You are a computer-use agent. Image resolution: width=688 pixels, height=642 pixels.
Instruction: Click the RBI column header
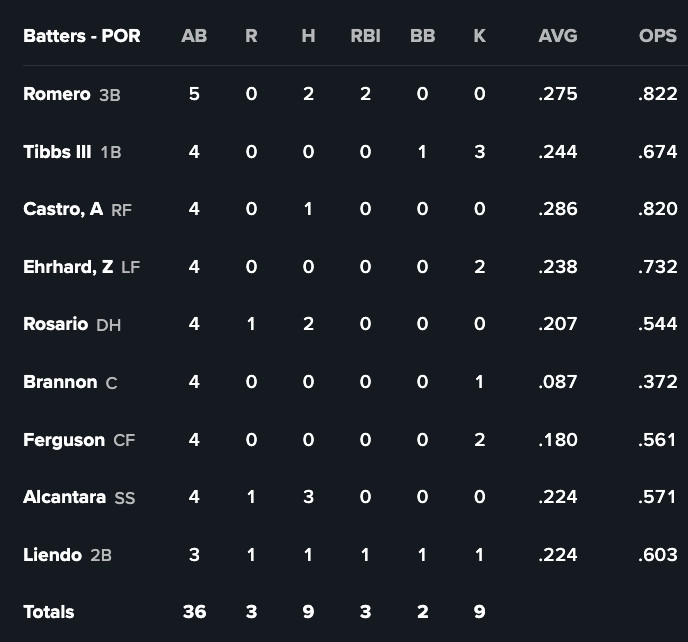[365, 36]
